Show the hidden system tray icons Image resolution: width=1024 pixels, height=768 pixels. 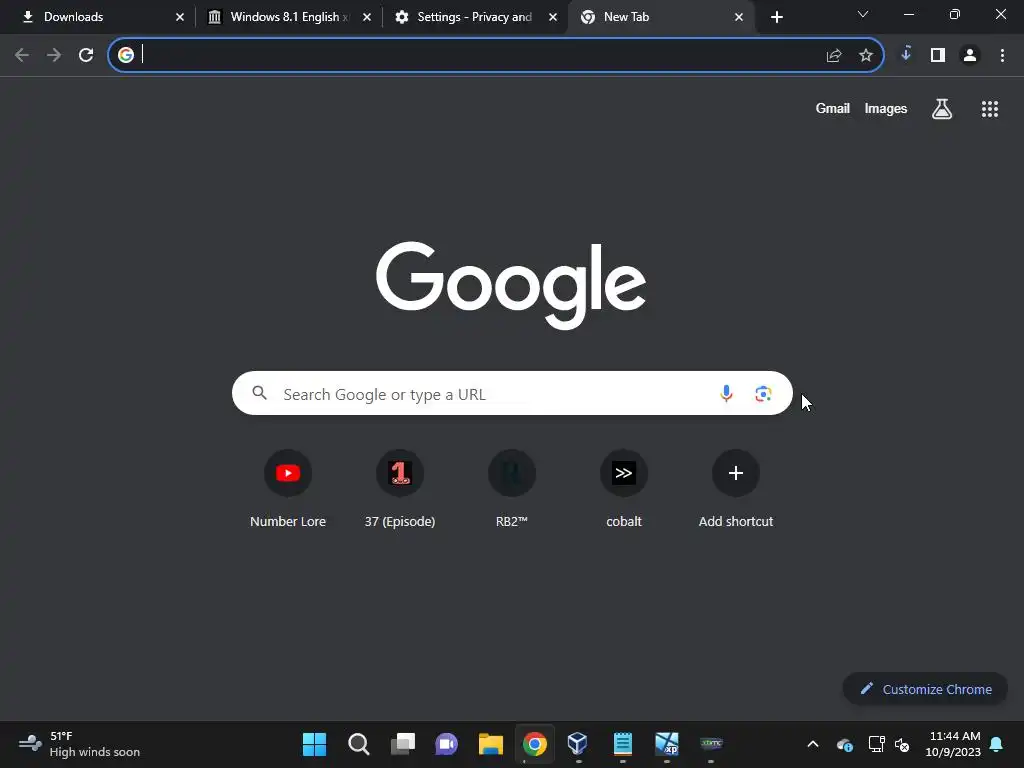pyautogui.click(x=813, y=744)
